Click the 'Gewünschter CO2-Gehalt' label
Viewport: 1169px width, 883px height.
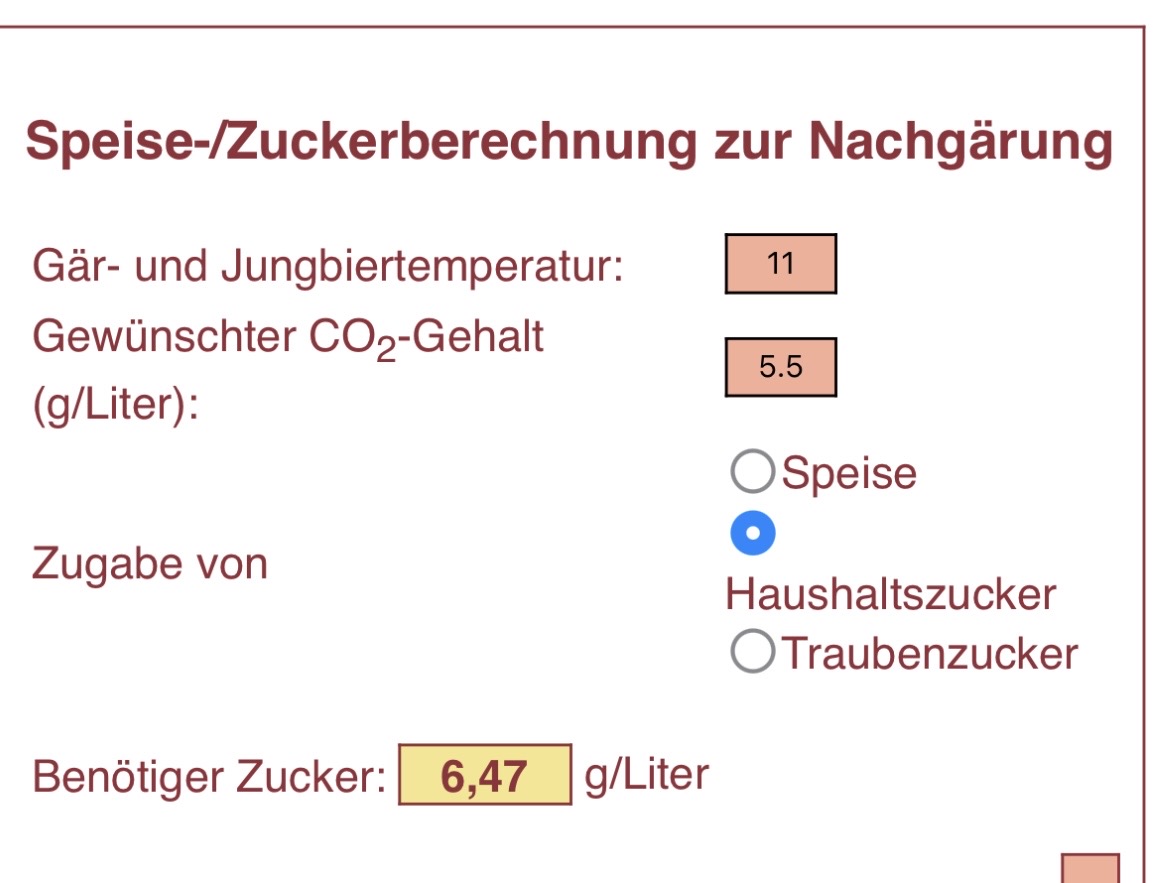point(288,338)
